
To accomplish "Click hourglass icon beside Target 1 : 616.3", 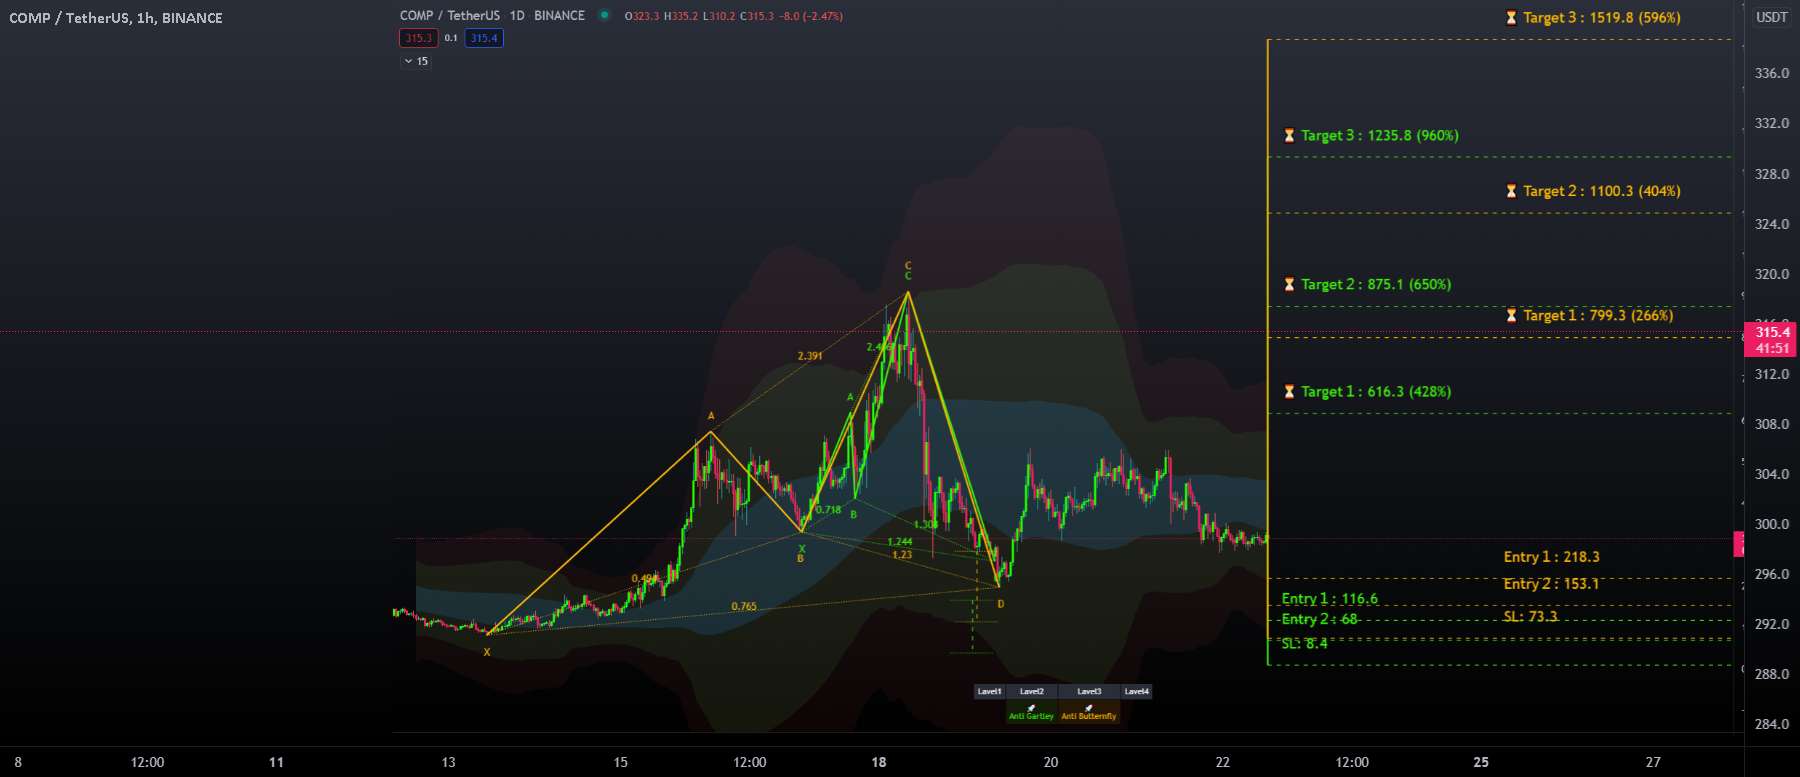I will [x=1289, y=392].
